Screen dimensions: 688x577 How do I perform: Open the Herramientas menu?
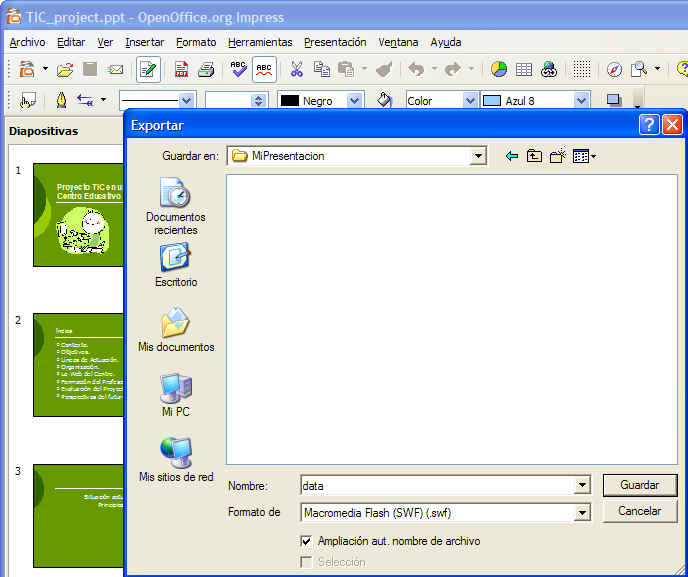260,42
